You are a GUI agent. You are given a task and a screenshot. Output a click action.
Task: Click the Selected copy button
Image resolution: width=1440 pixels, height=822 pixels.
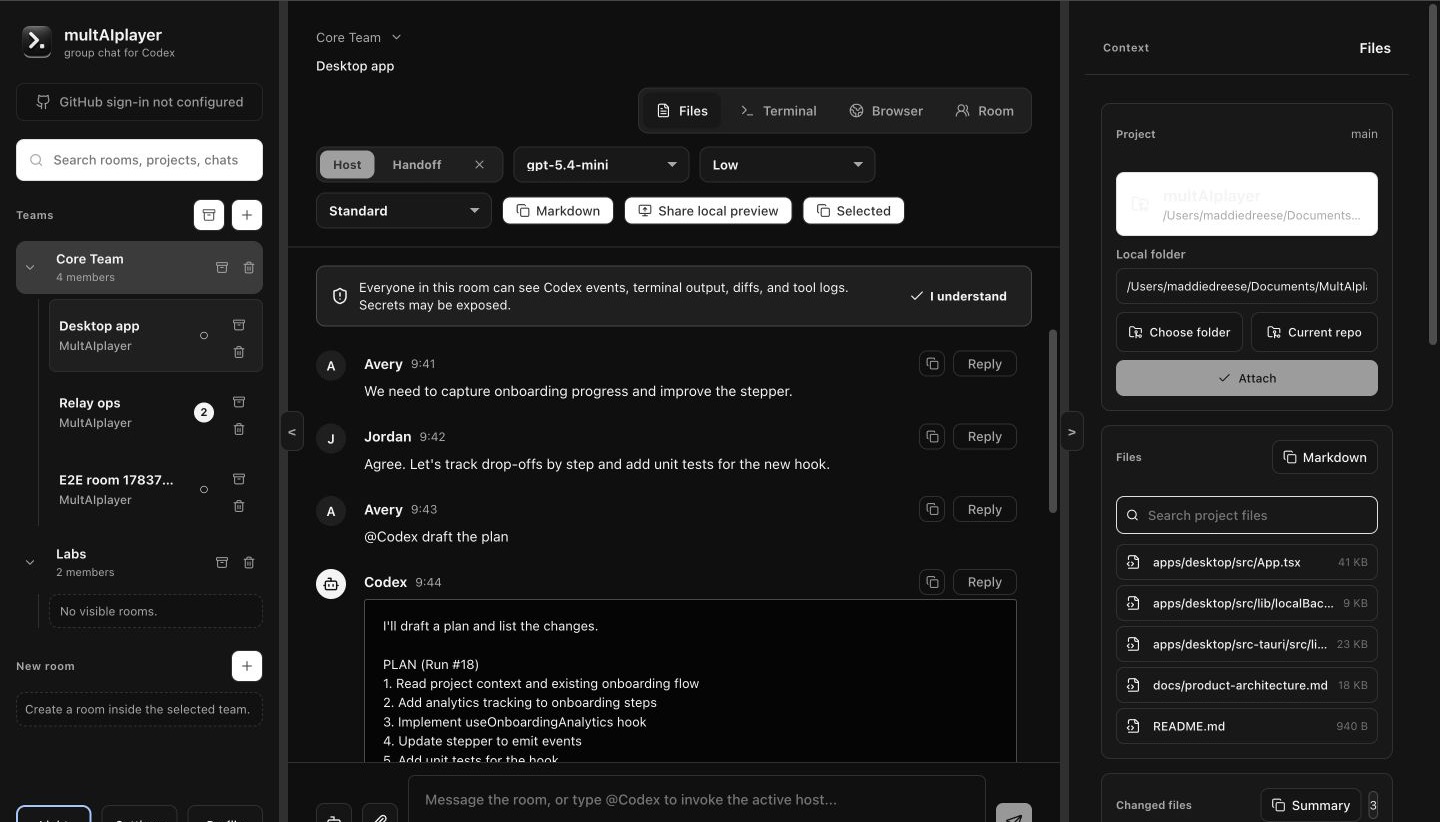(853, 211)
